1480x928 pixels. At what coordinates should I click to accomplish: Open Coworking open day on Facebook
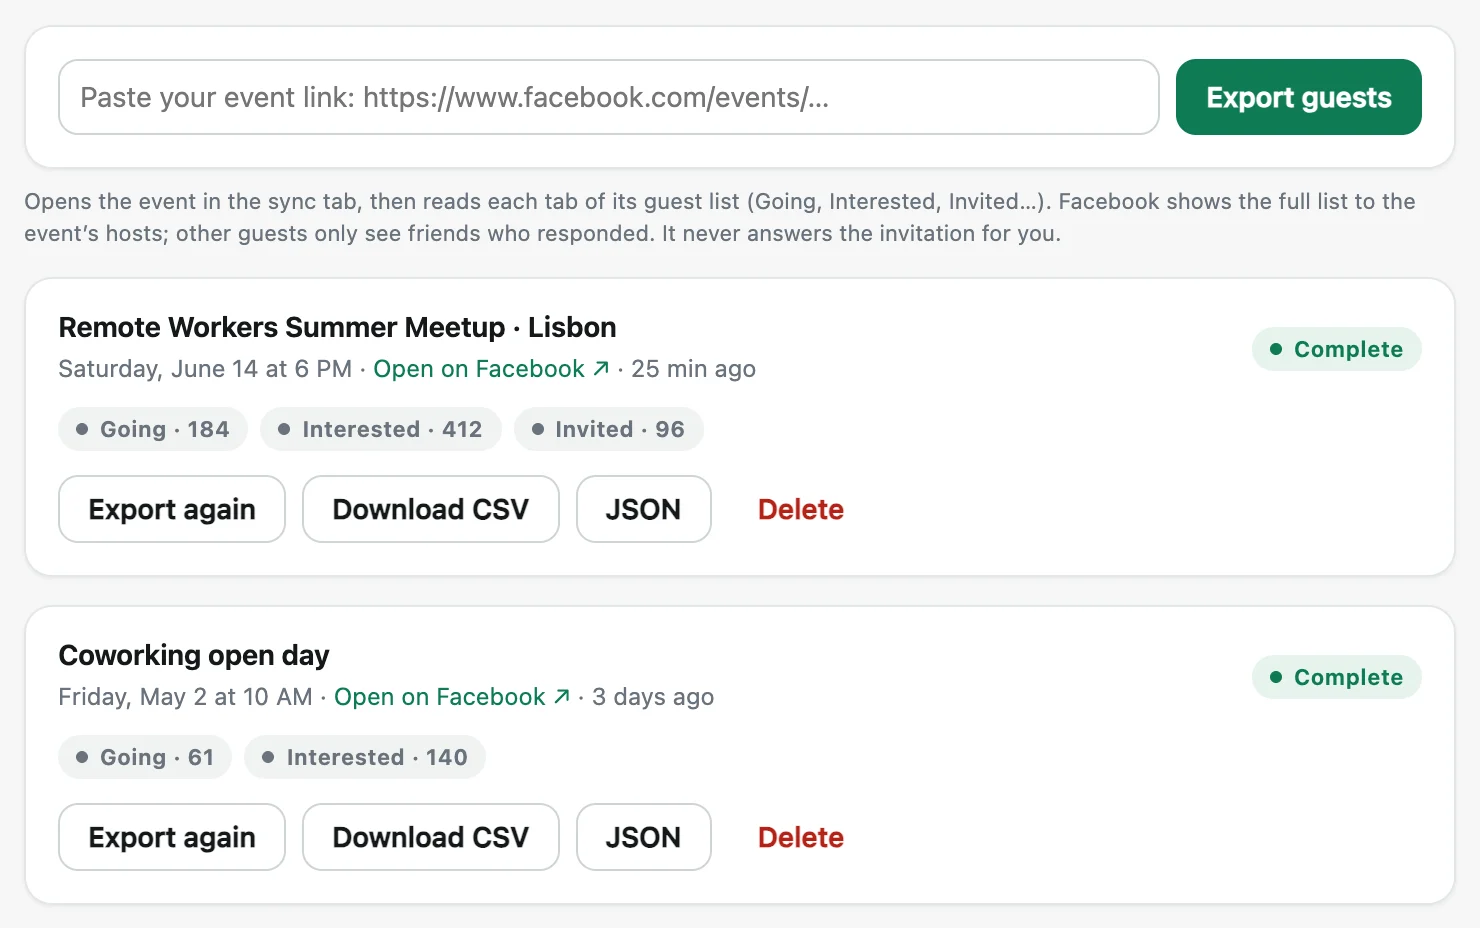coord(452,697)
